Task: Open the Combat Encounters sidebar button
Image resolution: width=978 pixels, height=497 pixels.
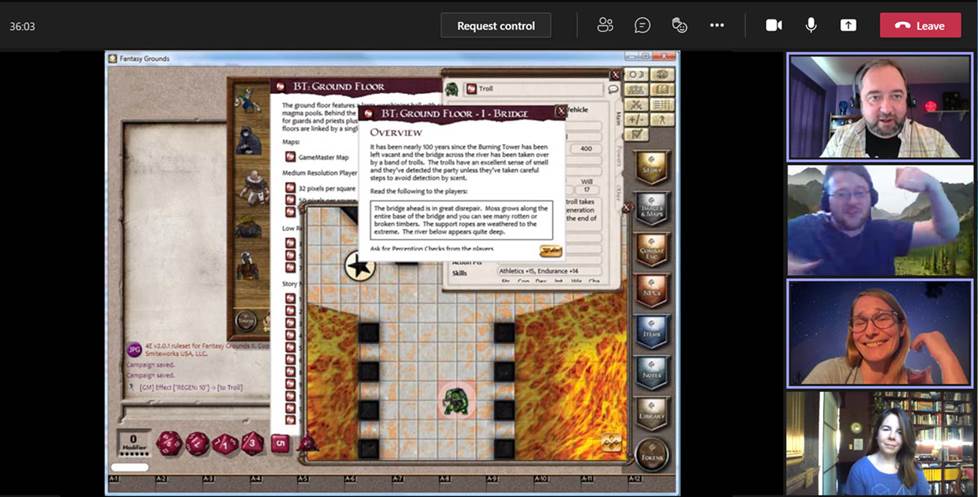Action: click(651, 249)
